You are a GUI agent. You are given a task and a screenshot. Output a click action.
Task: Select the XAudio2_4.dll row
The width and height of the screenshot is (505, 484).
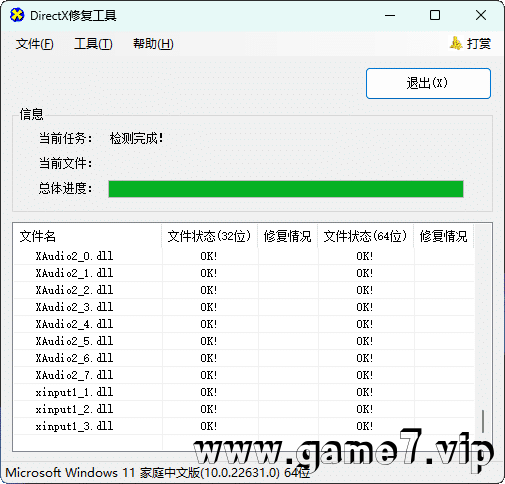tap(244, 324)
